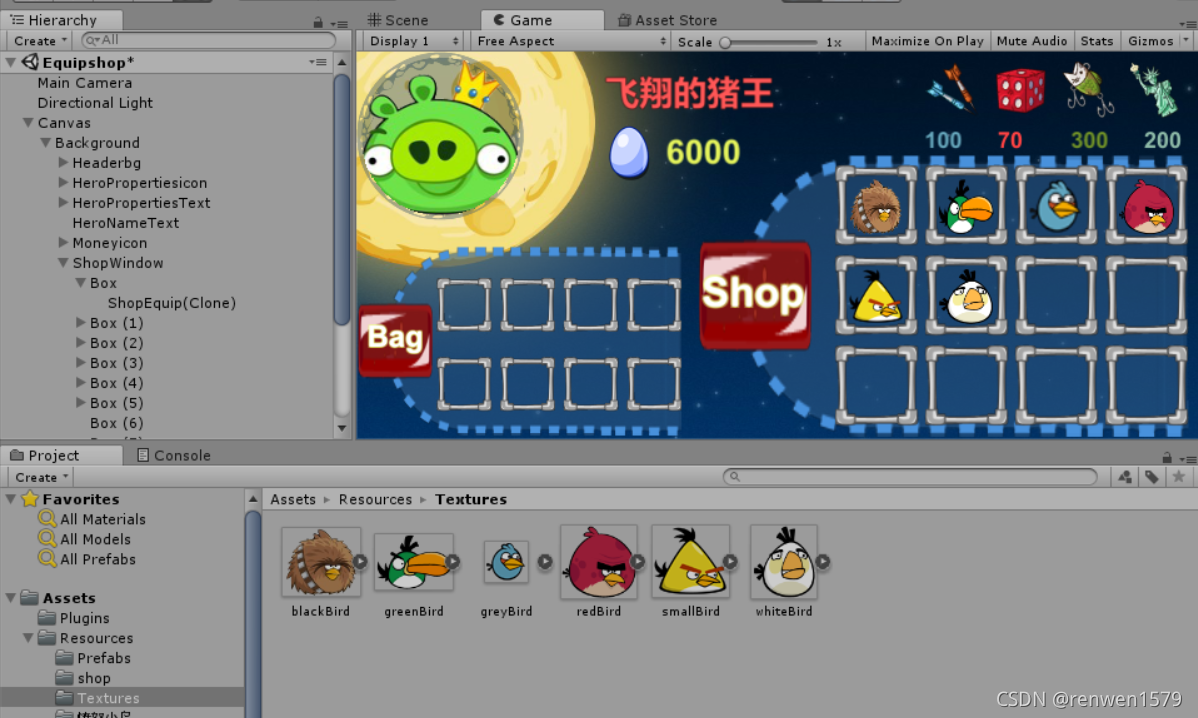Collapse the Equipshop scene in Hierarchy
This screenshot has width=1198, height=718.
[x=11, y=62]
